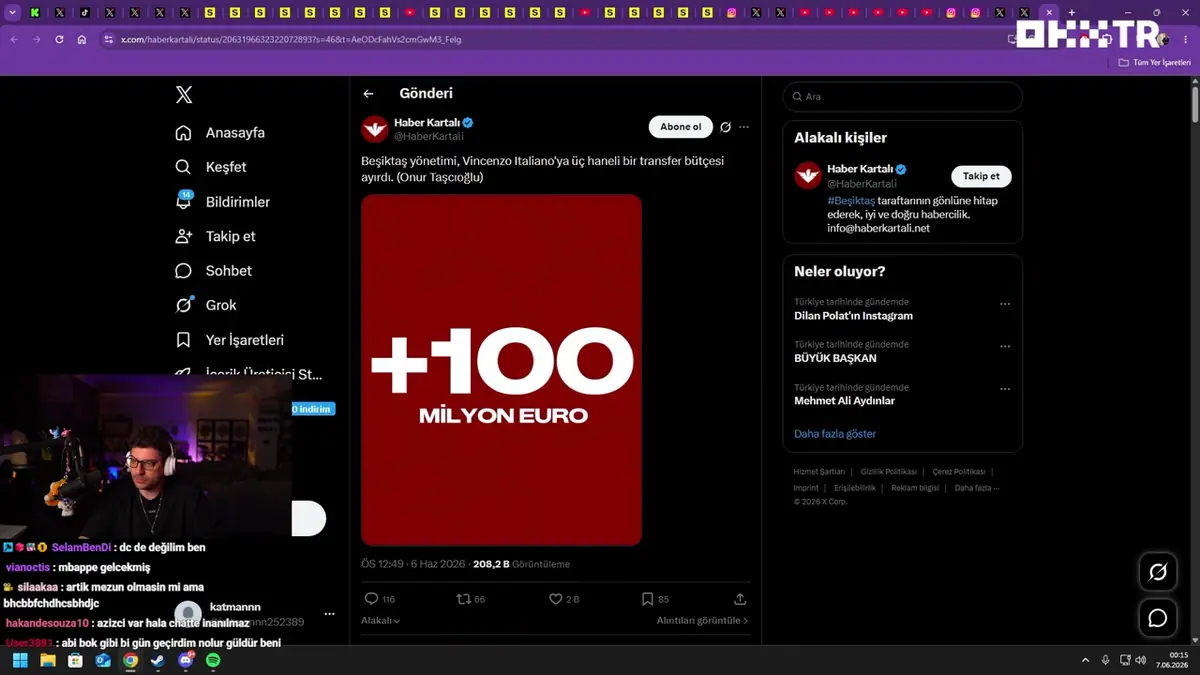Open more options for BÜYÜK BAŞKAN trend
Viewport: 1200px width, 675px height.
pos(1005,347)
